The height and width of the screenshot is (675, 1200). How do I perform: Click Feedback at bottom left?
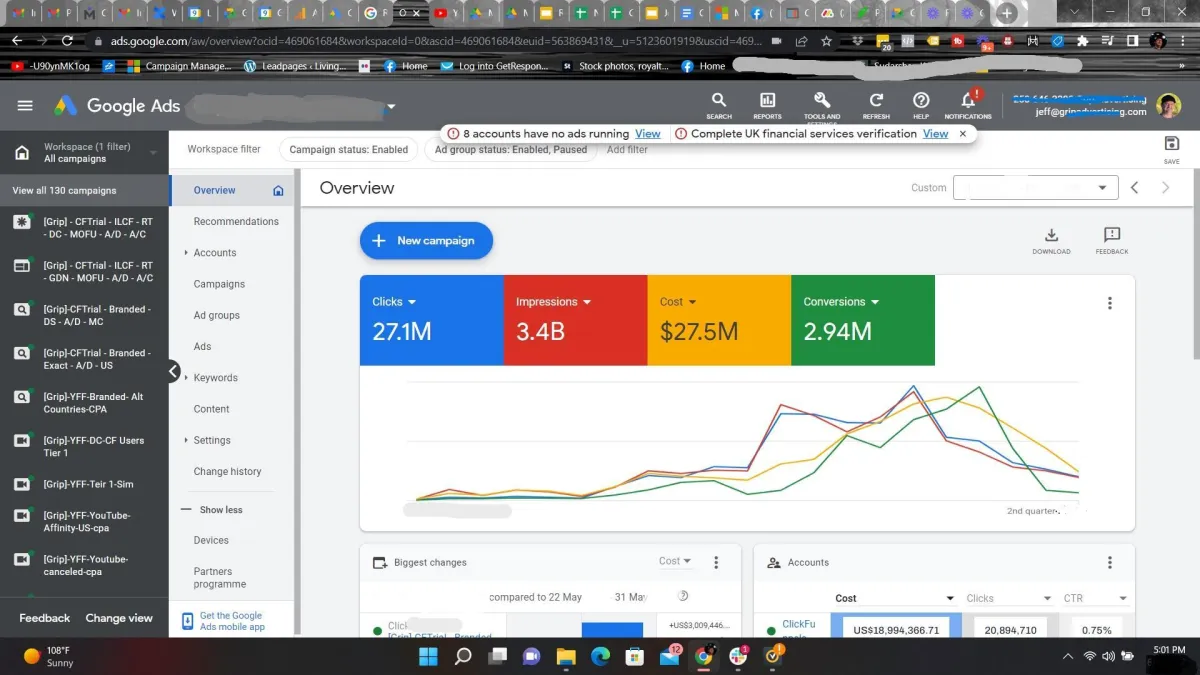44,618
